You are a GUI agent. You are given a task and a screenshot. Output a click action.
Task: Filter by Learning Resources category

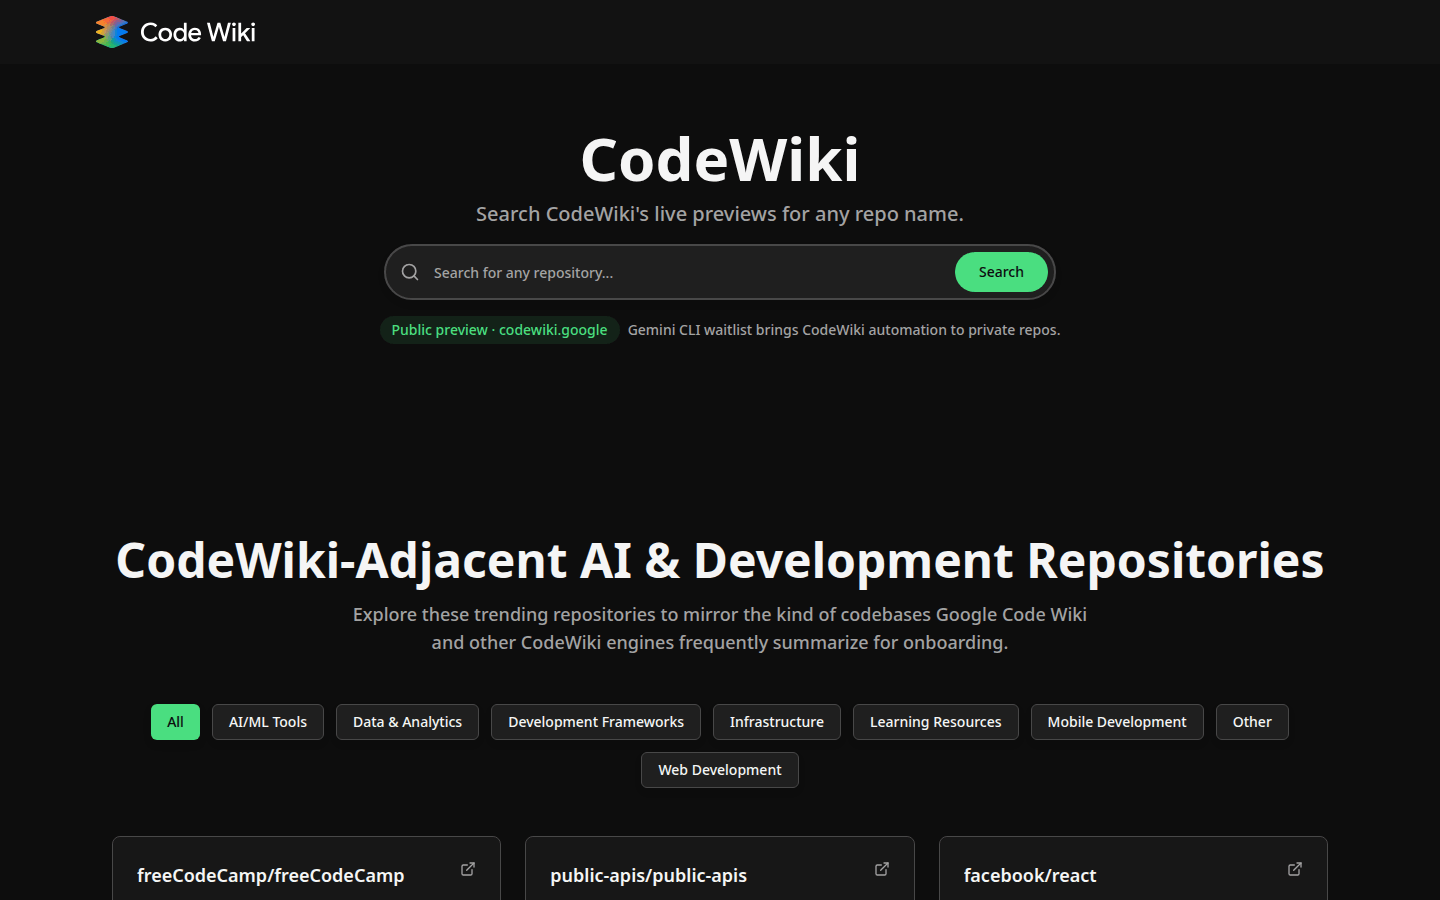[935, 722]
